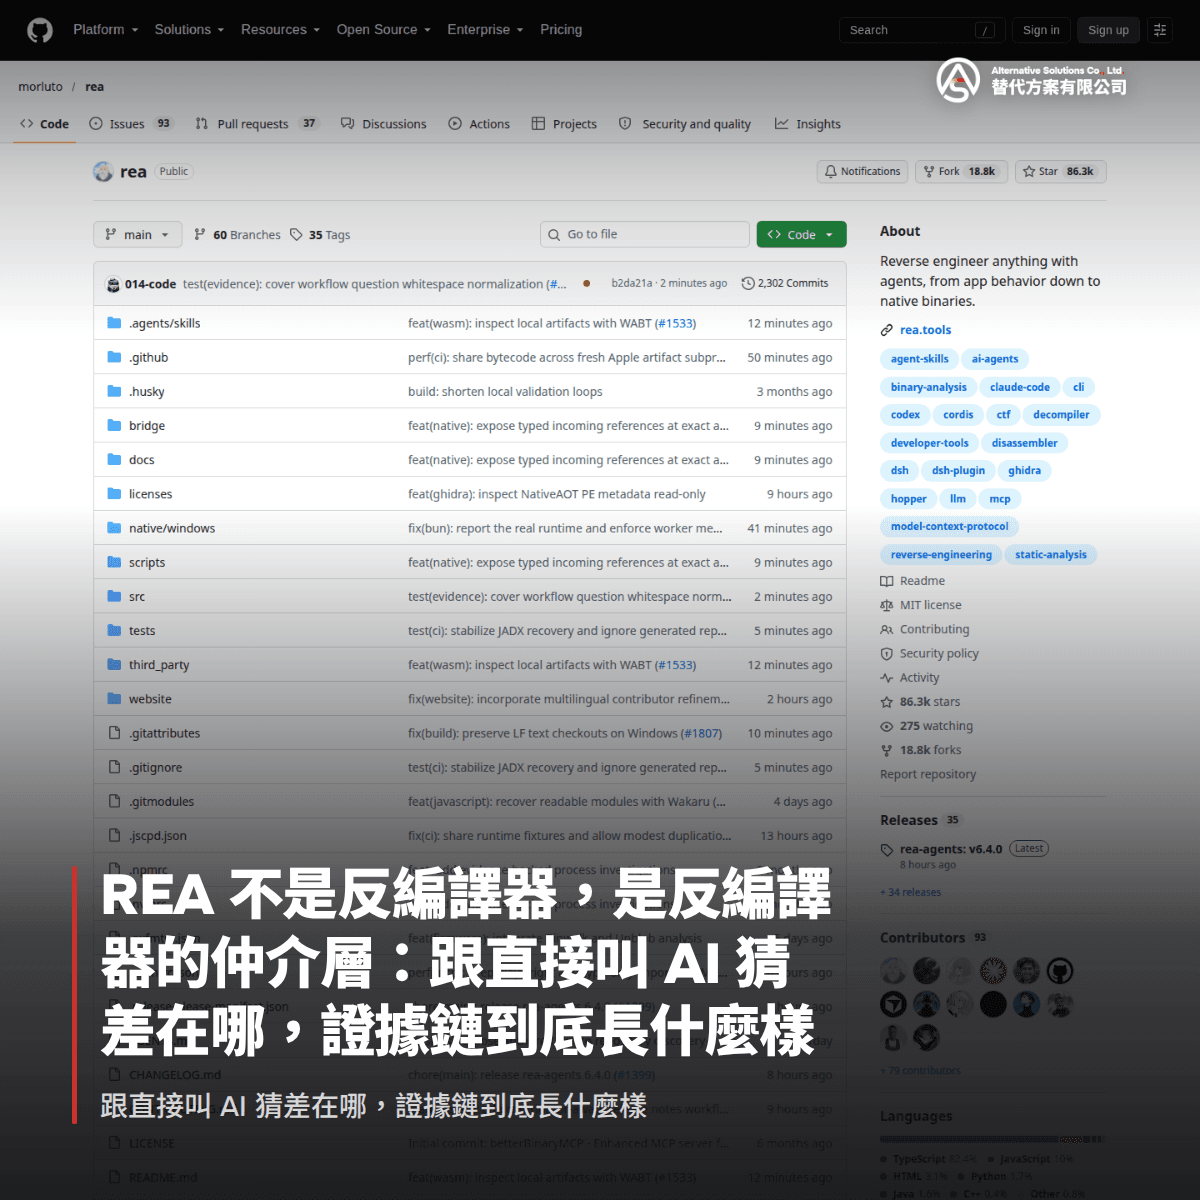This screenshot has width=1200, height=1200.
Task: Star the rea repository
Action: pos(1060,172)
